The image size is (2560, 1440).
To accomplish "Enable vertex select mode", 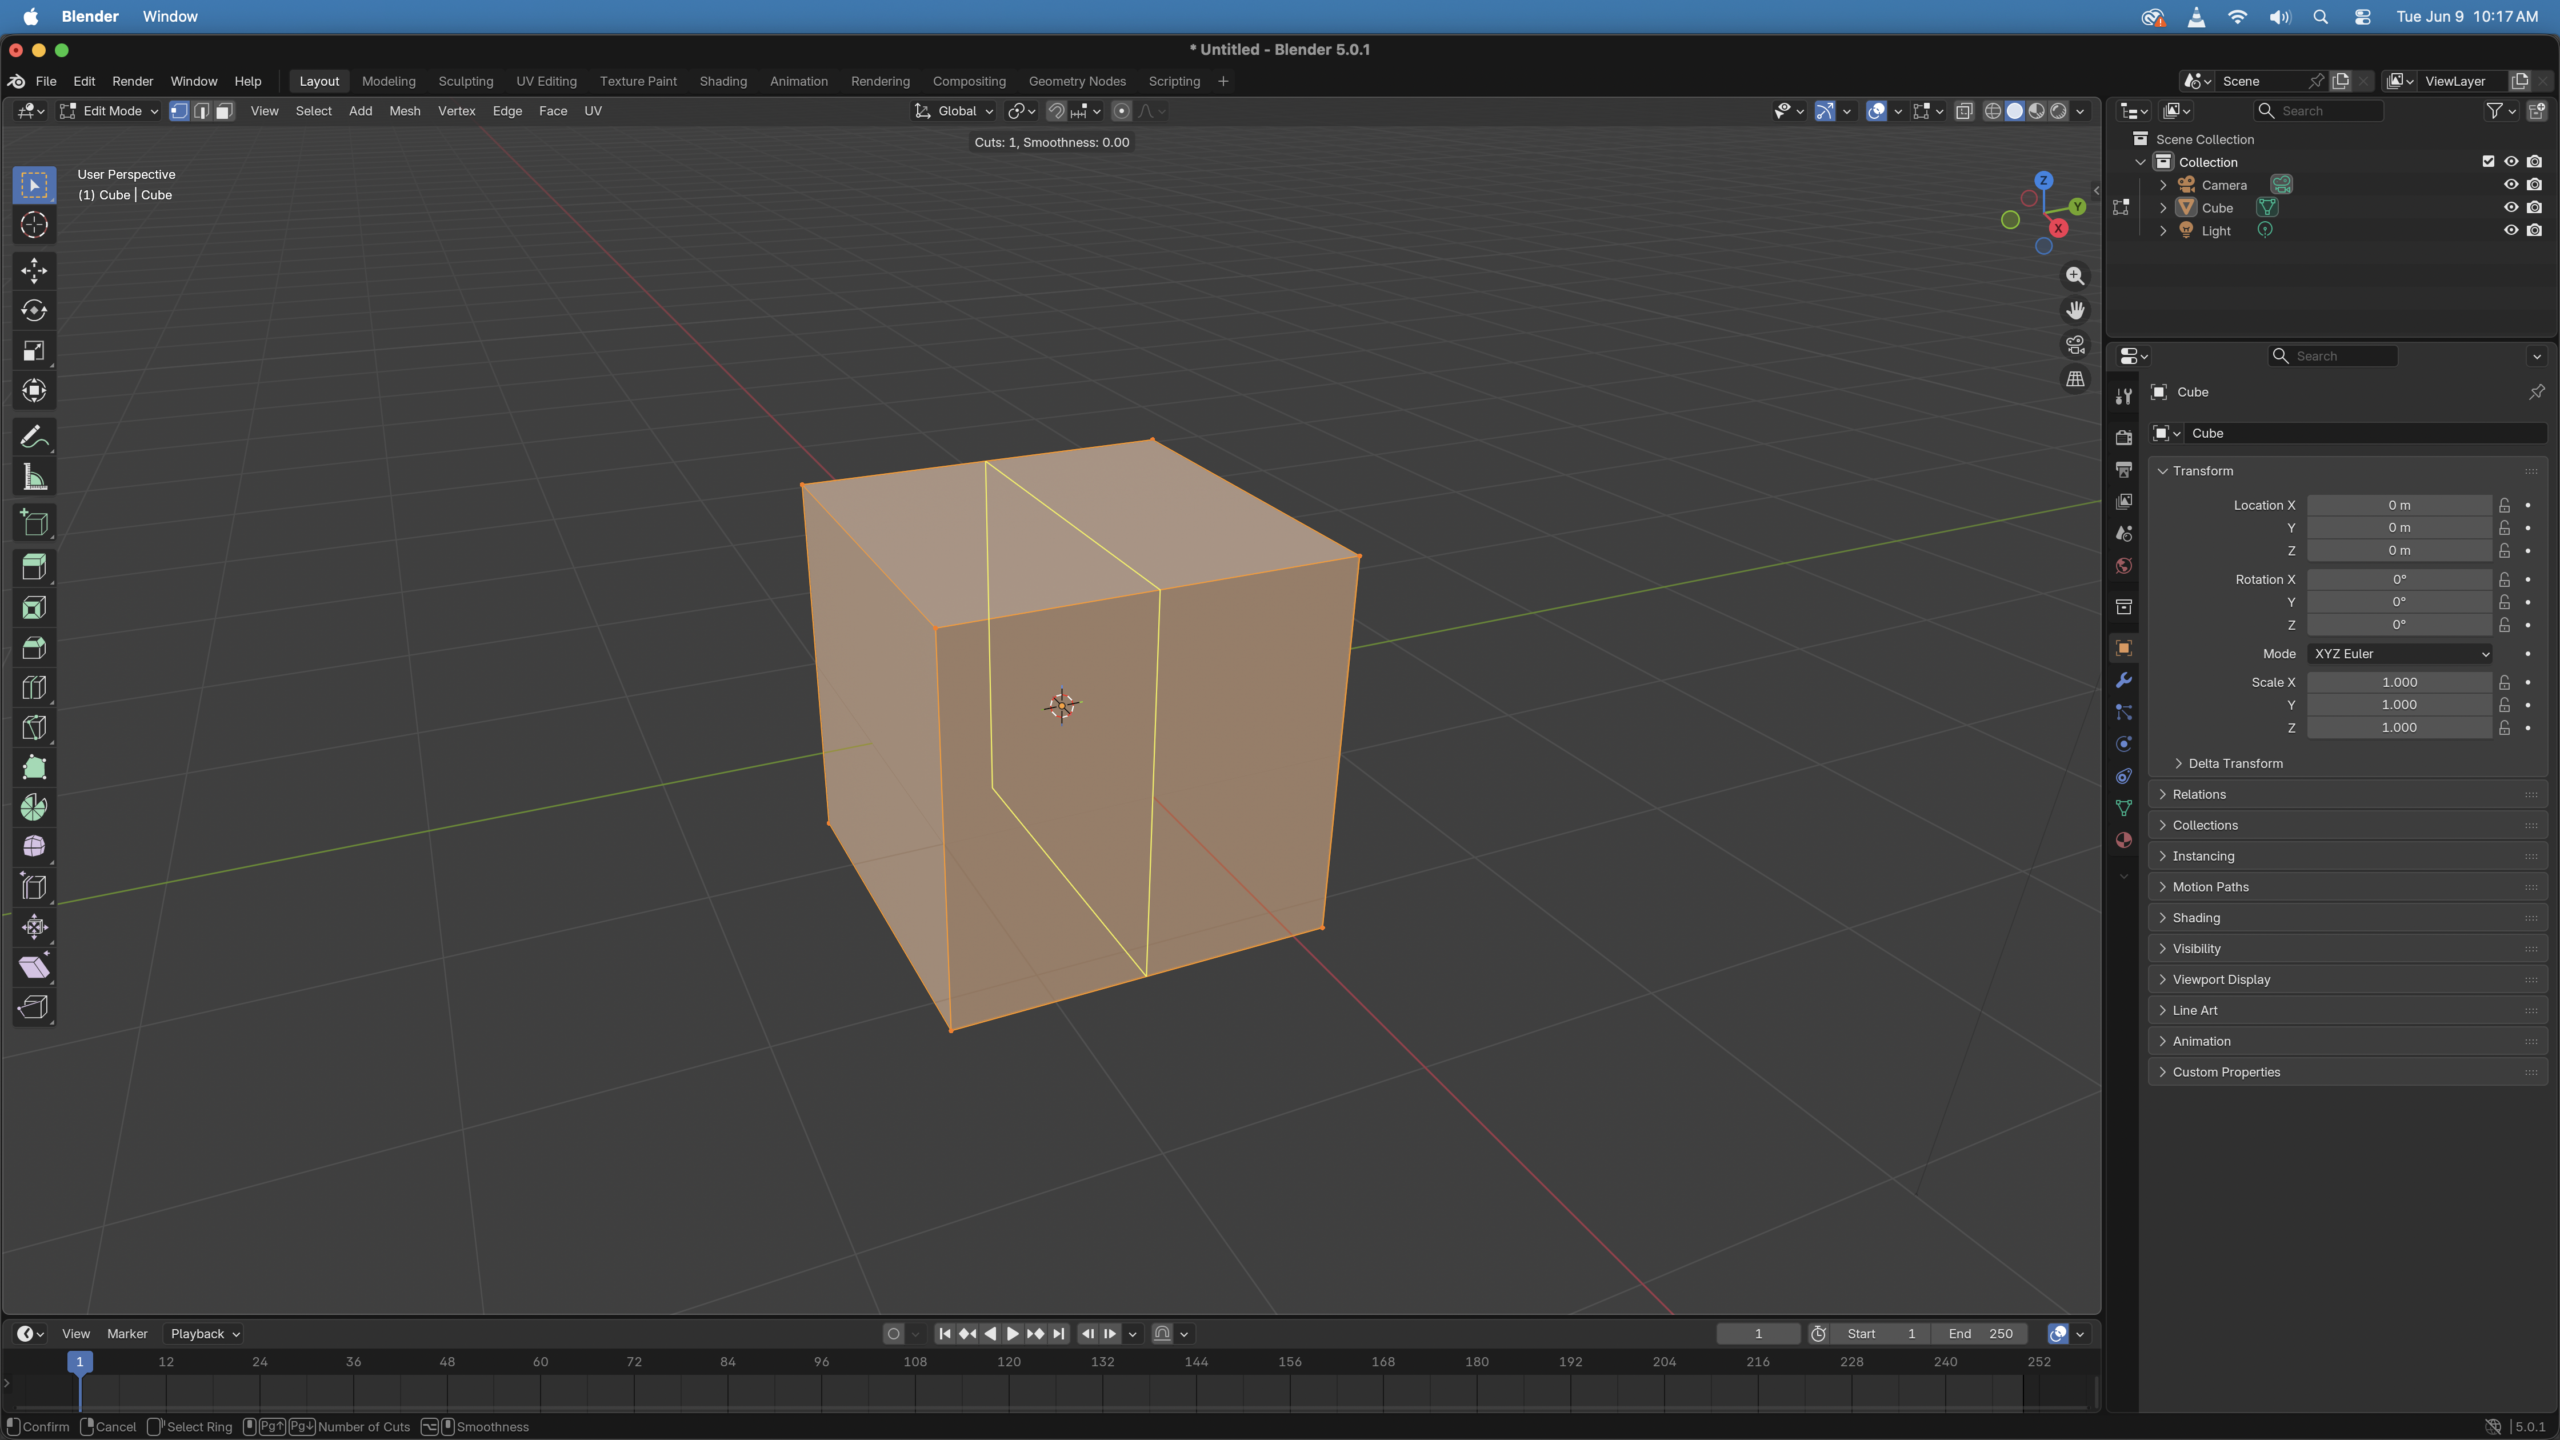I will tap(179, 111).
